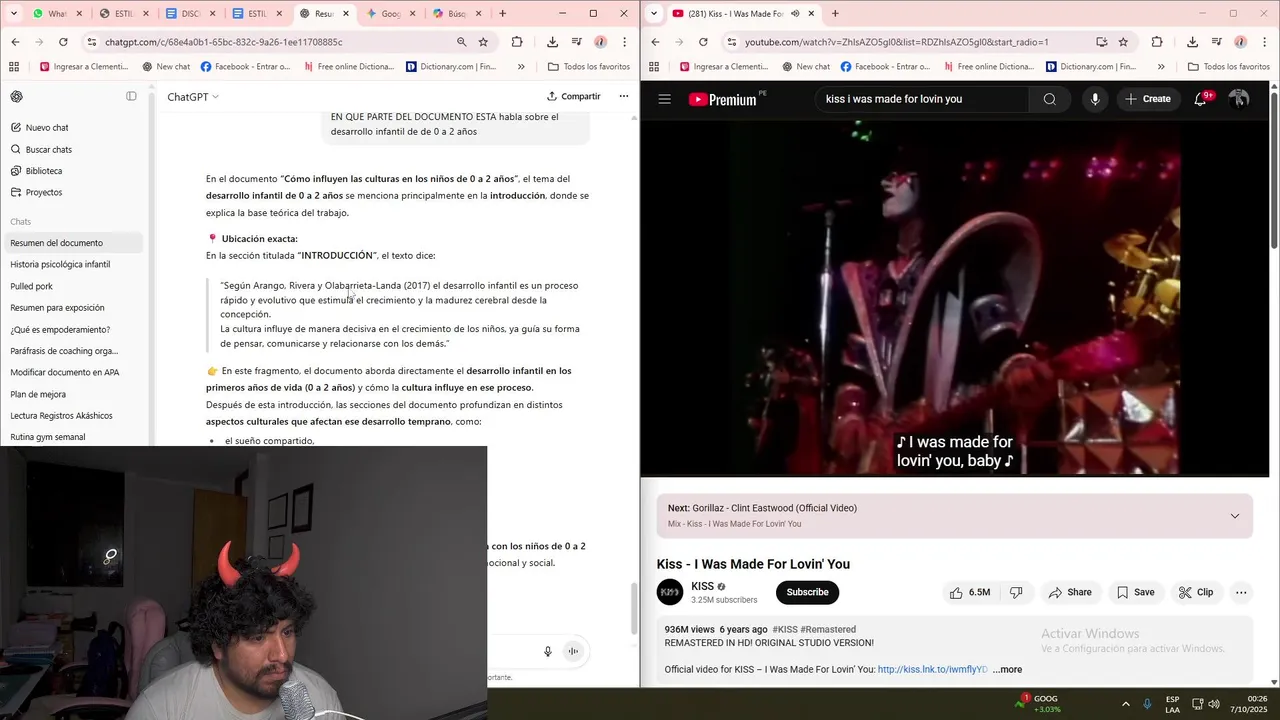This screenshot has height=720, width=1280.
Task: Close the Resumen ChatGPT tab
Action: [x=346, y=14]
